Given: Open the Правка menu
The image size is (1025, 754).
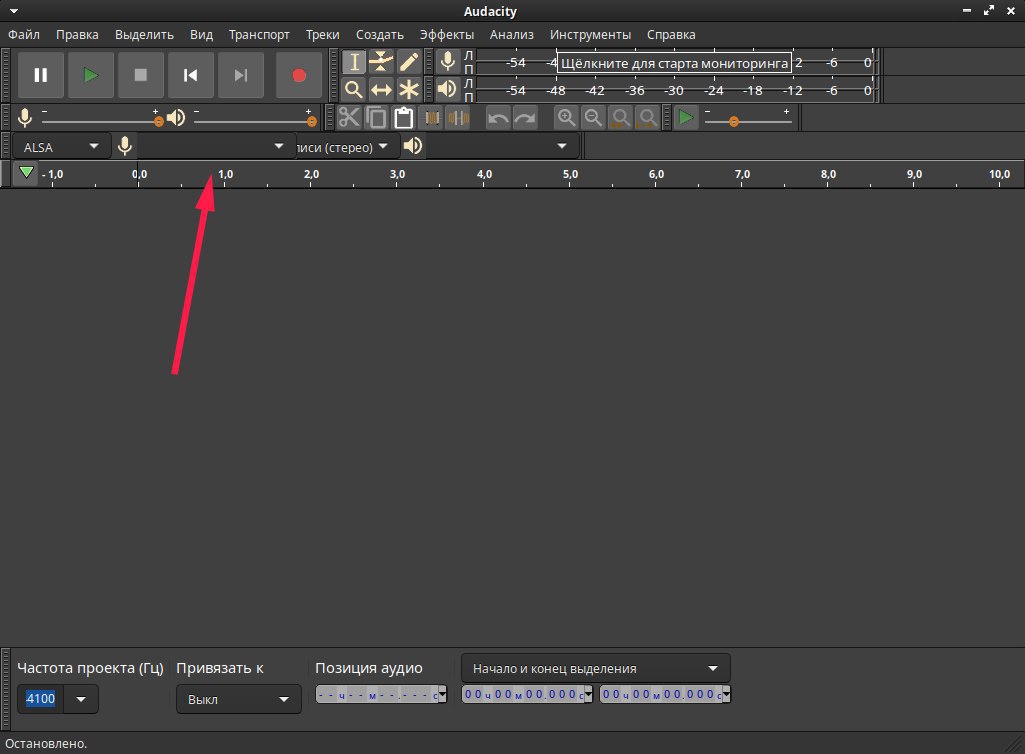Looking at the screenshot, I should coord(77,35).
